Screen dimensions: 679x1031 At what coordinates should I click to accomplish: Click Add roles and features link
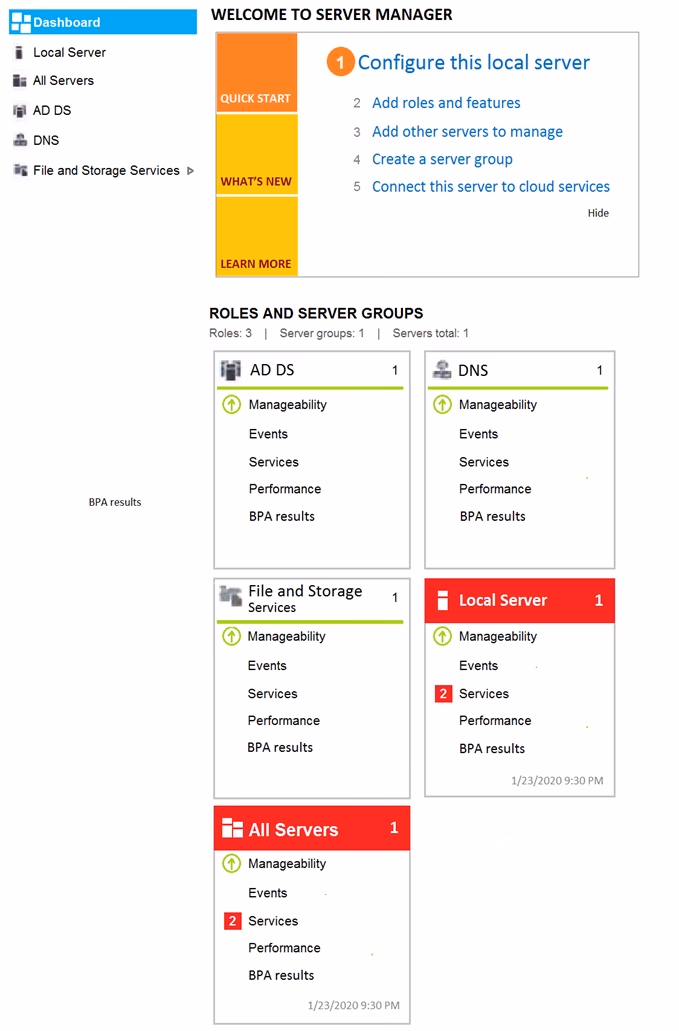[x=446, y=103]
